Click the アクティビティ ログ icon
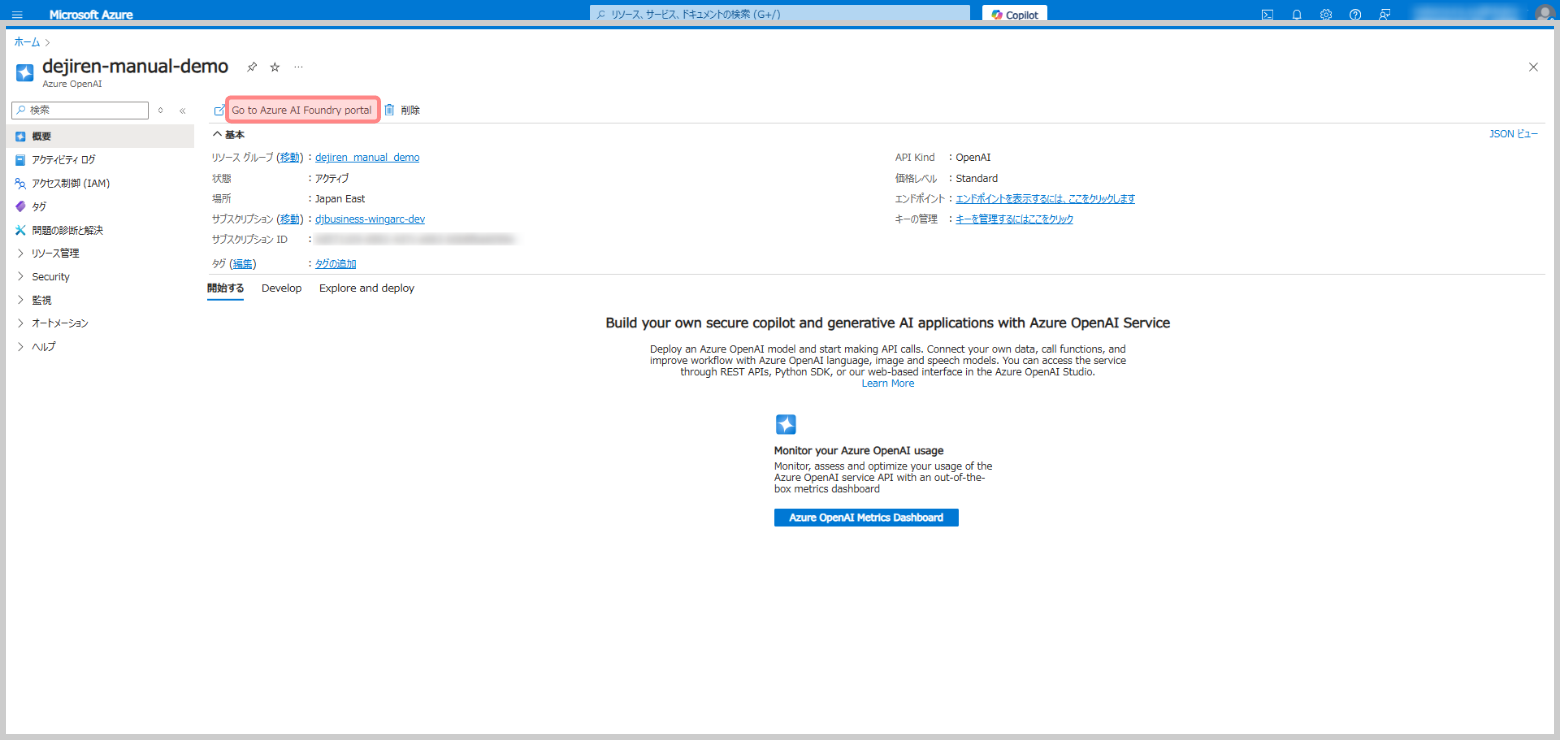1560x741 pixels. (20, 160)
